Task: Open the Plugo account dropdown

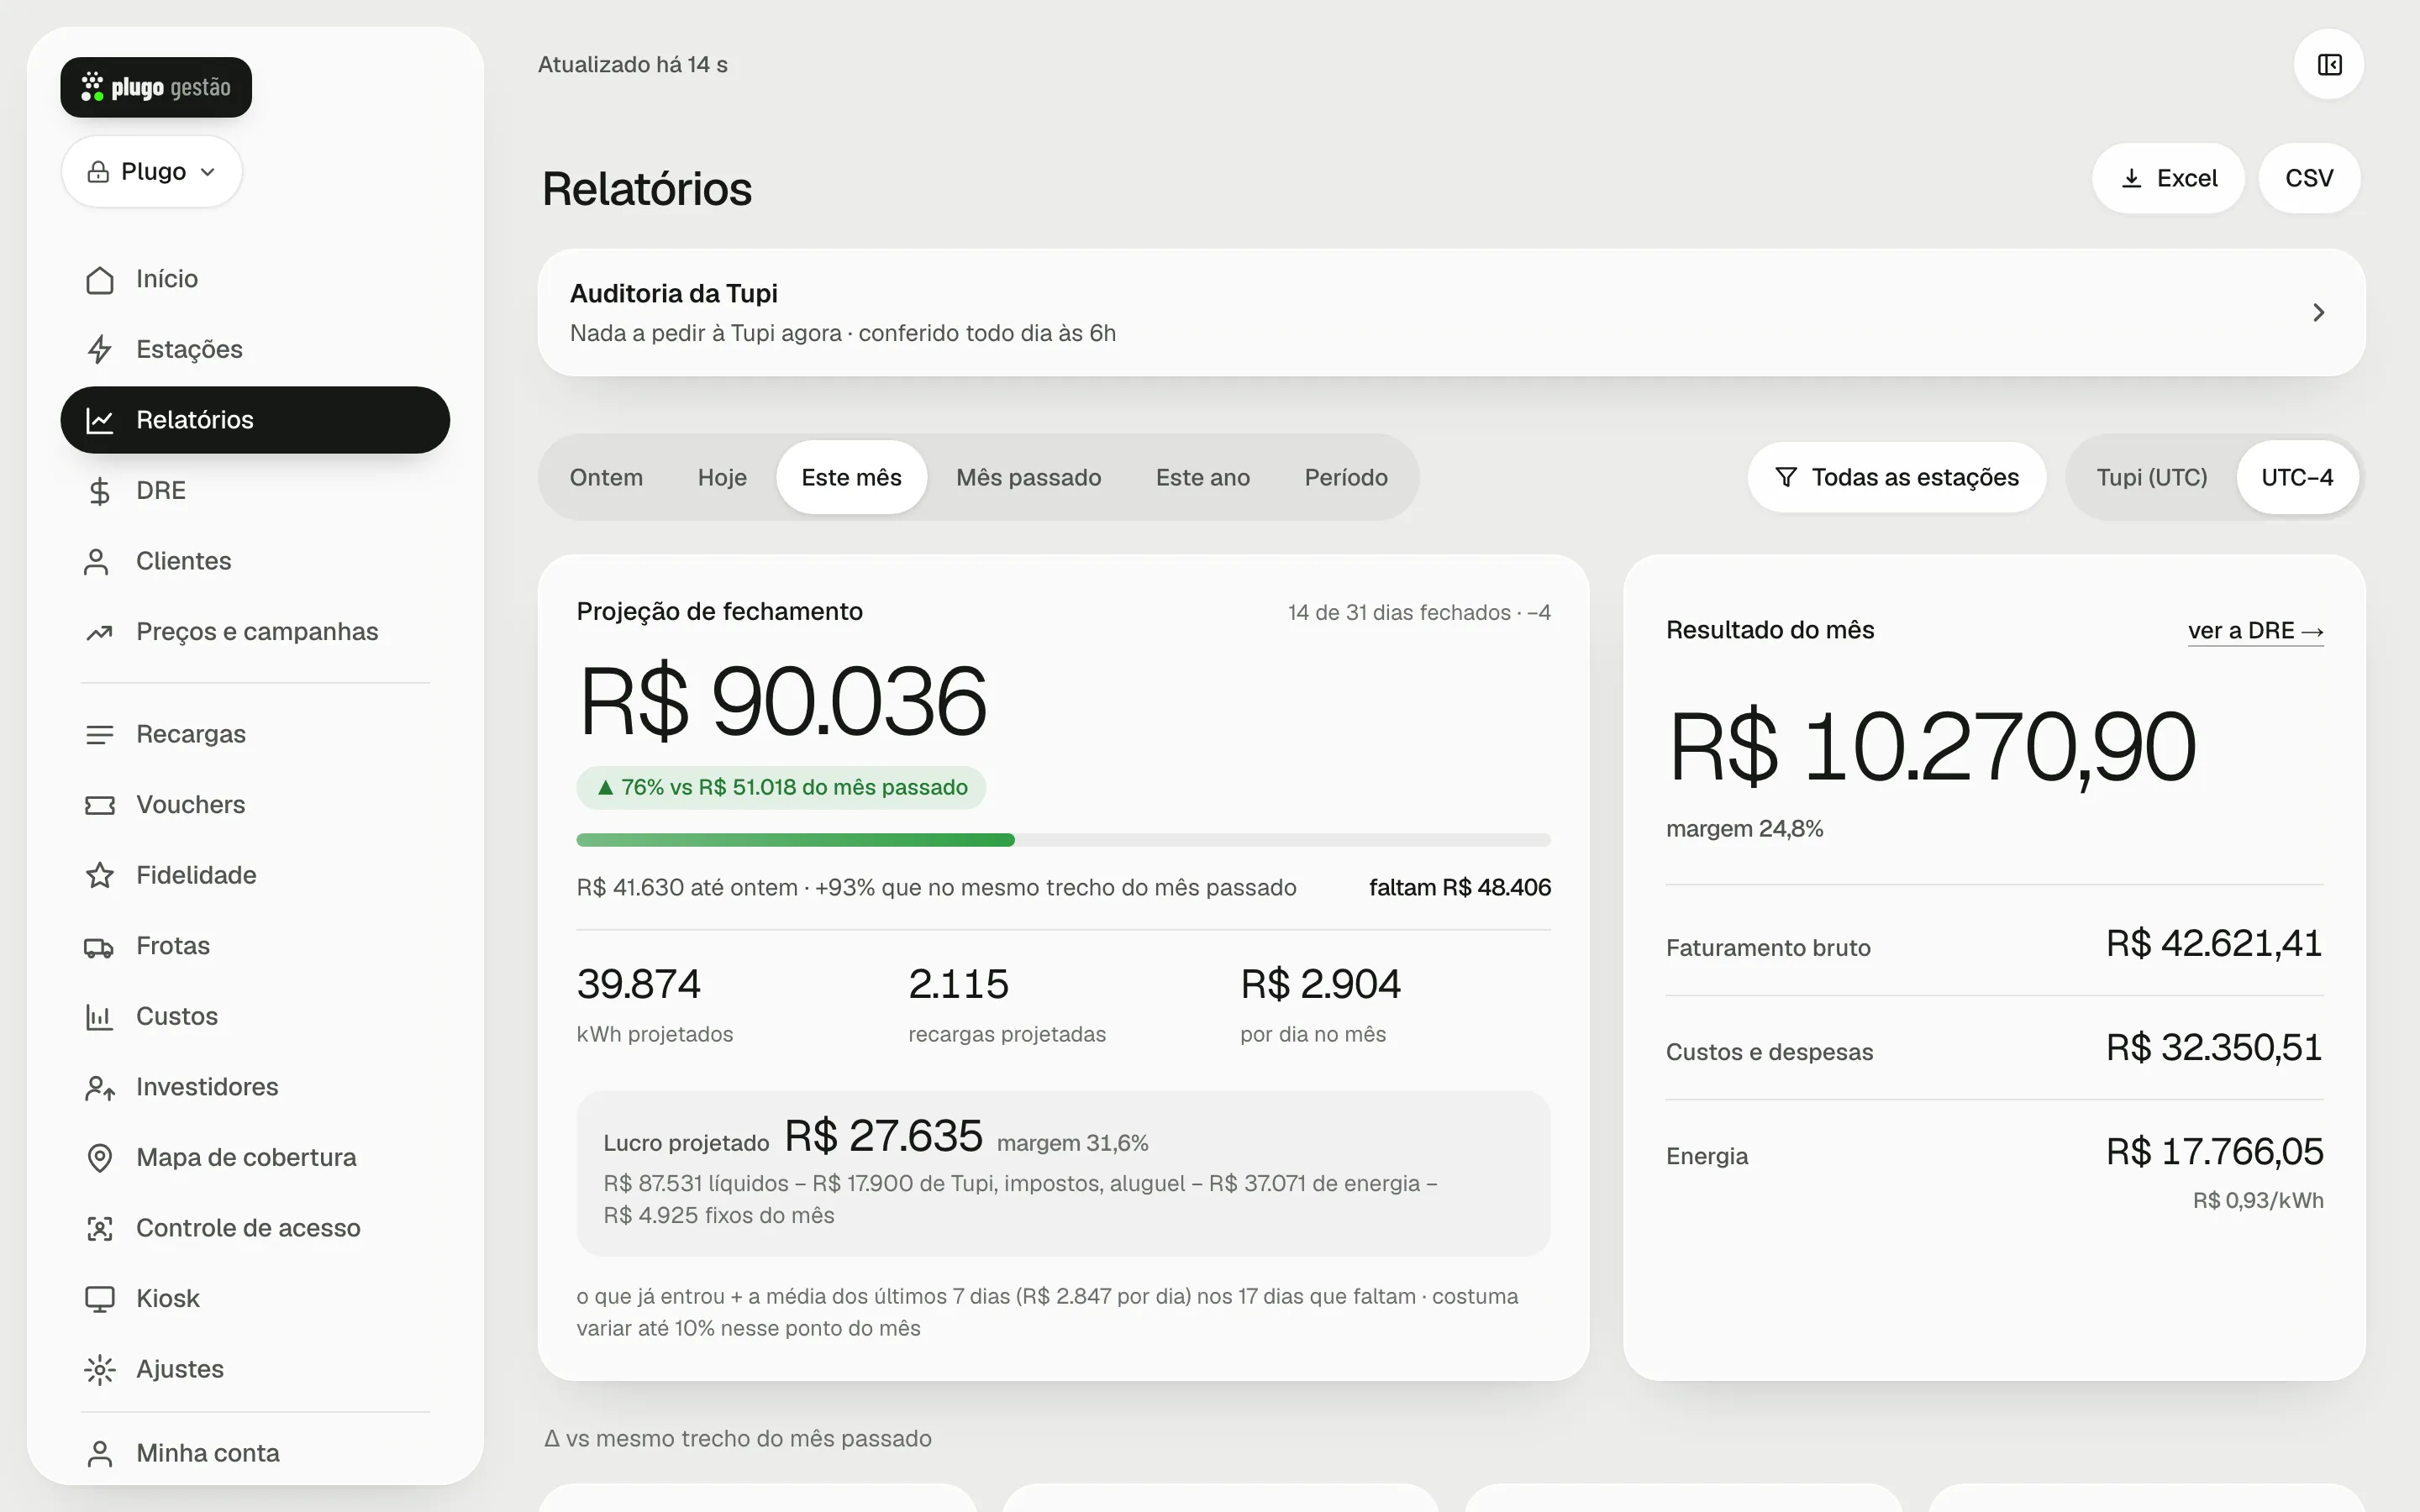Action: click(x=152, y=172)
